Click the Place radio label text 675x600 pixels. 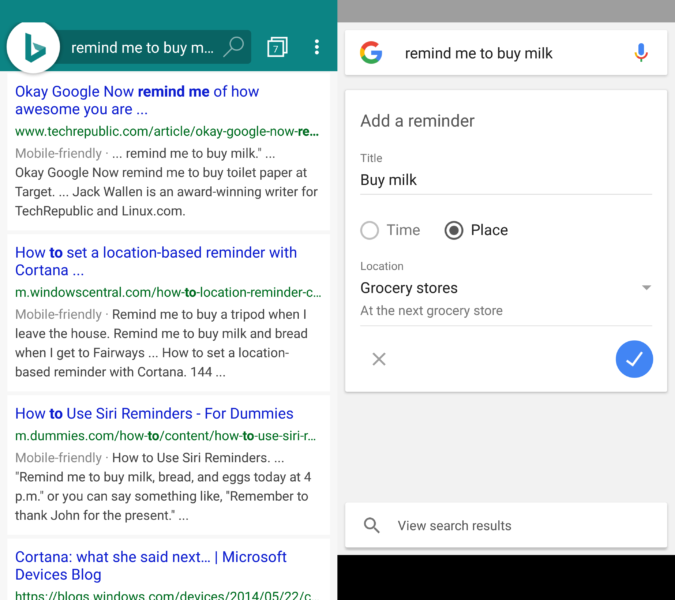489,230
